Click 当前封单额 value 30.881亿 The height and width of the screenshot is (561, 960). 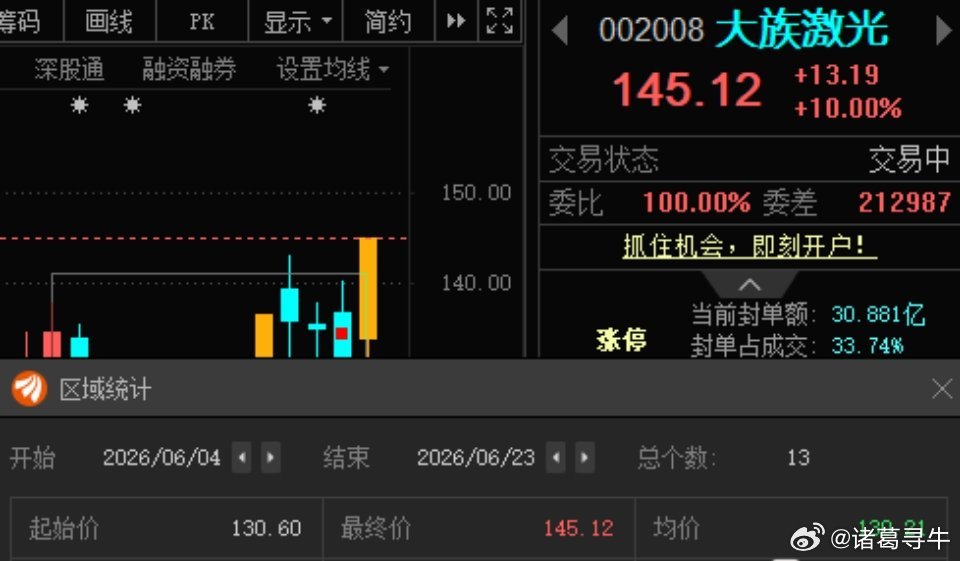(878, 315)
